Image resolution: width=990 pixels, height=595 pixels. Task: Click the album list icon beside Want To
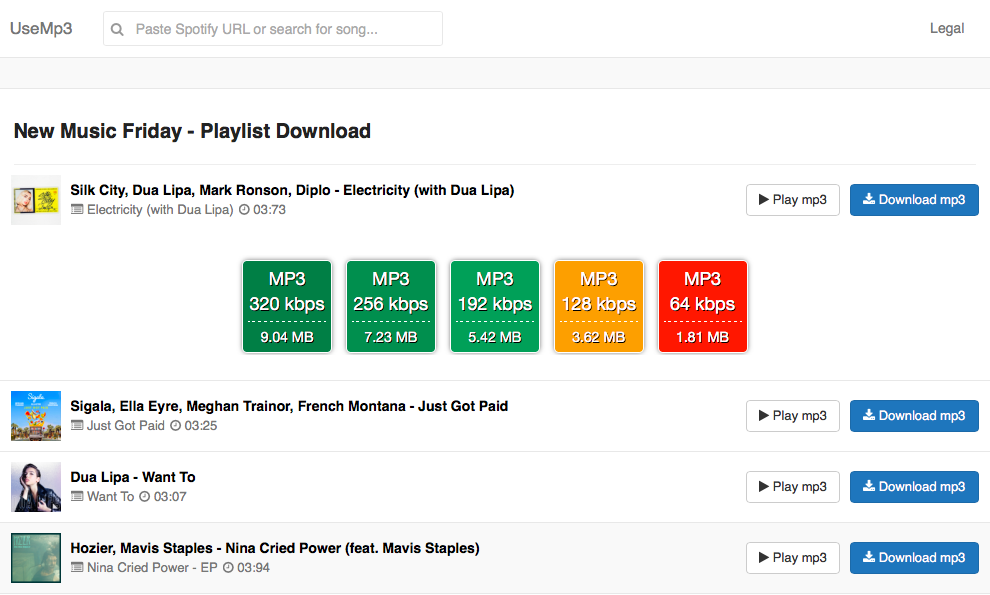point(77,496)
